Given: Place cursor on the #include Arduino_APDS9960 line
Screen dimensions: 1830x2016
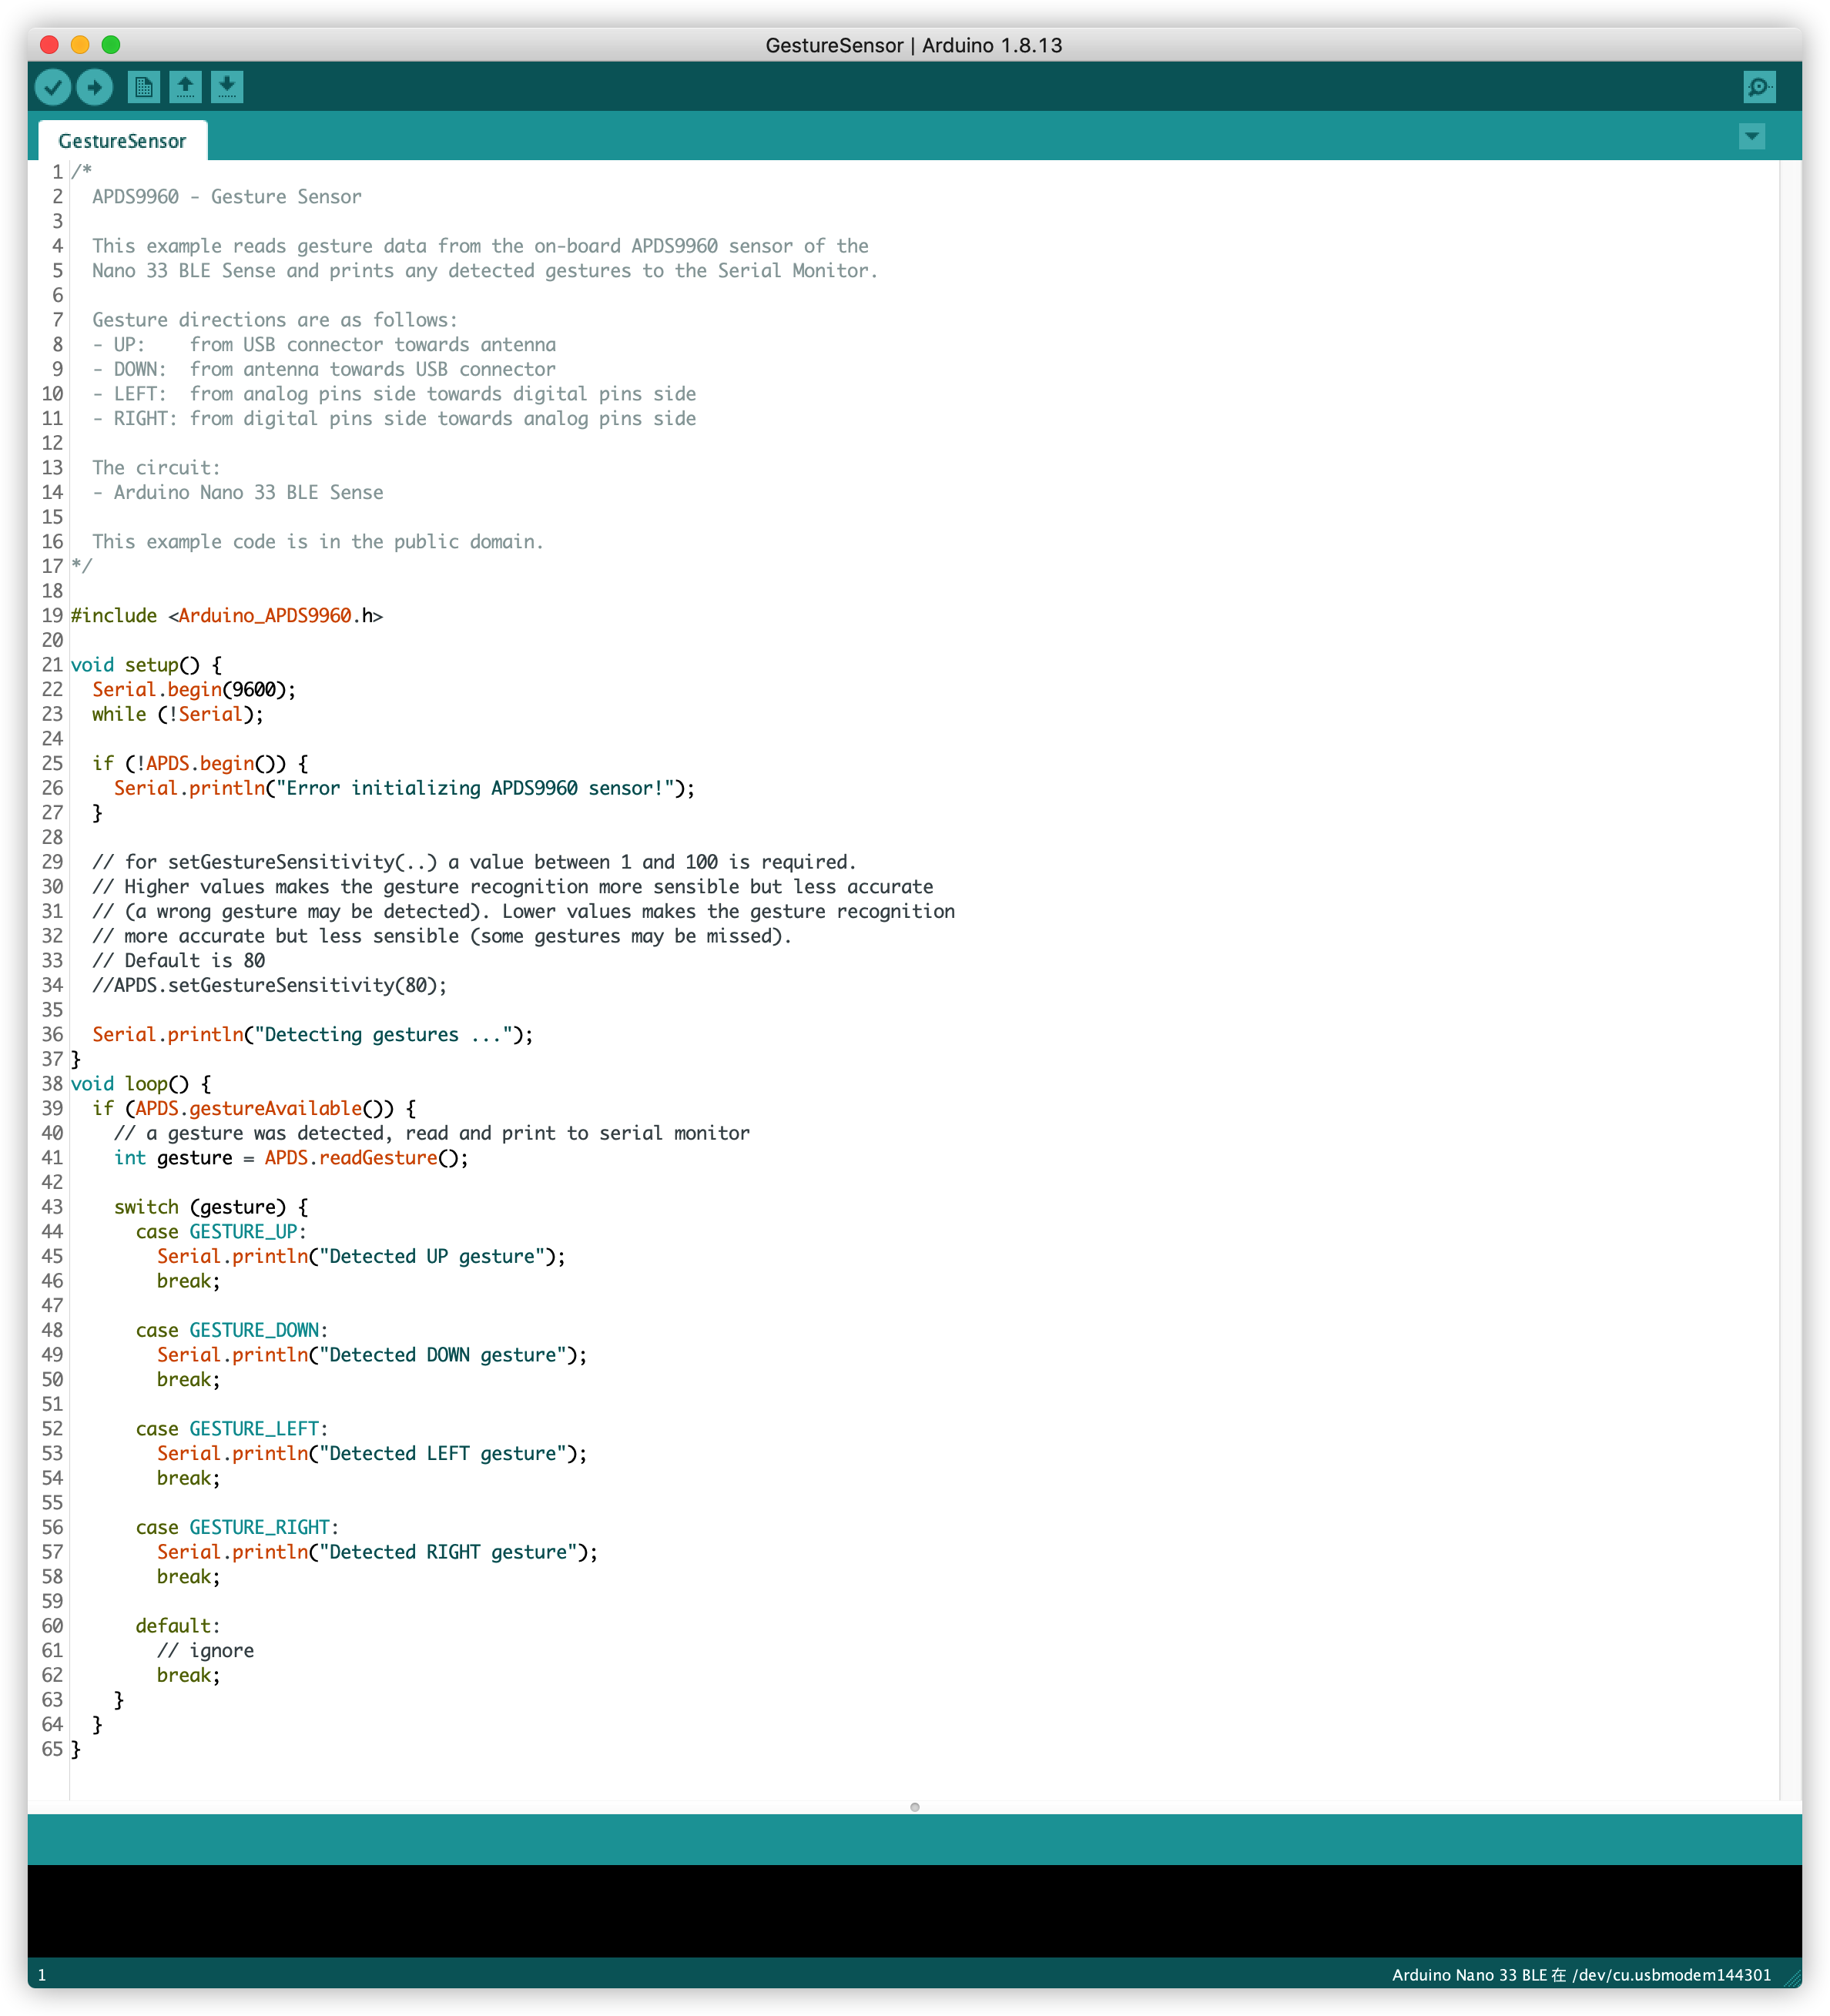Looking at the screenshot, I should click(x=227, y=616).
